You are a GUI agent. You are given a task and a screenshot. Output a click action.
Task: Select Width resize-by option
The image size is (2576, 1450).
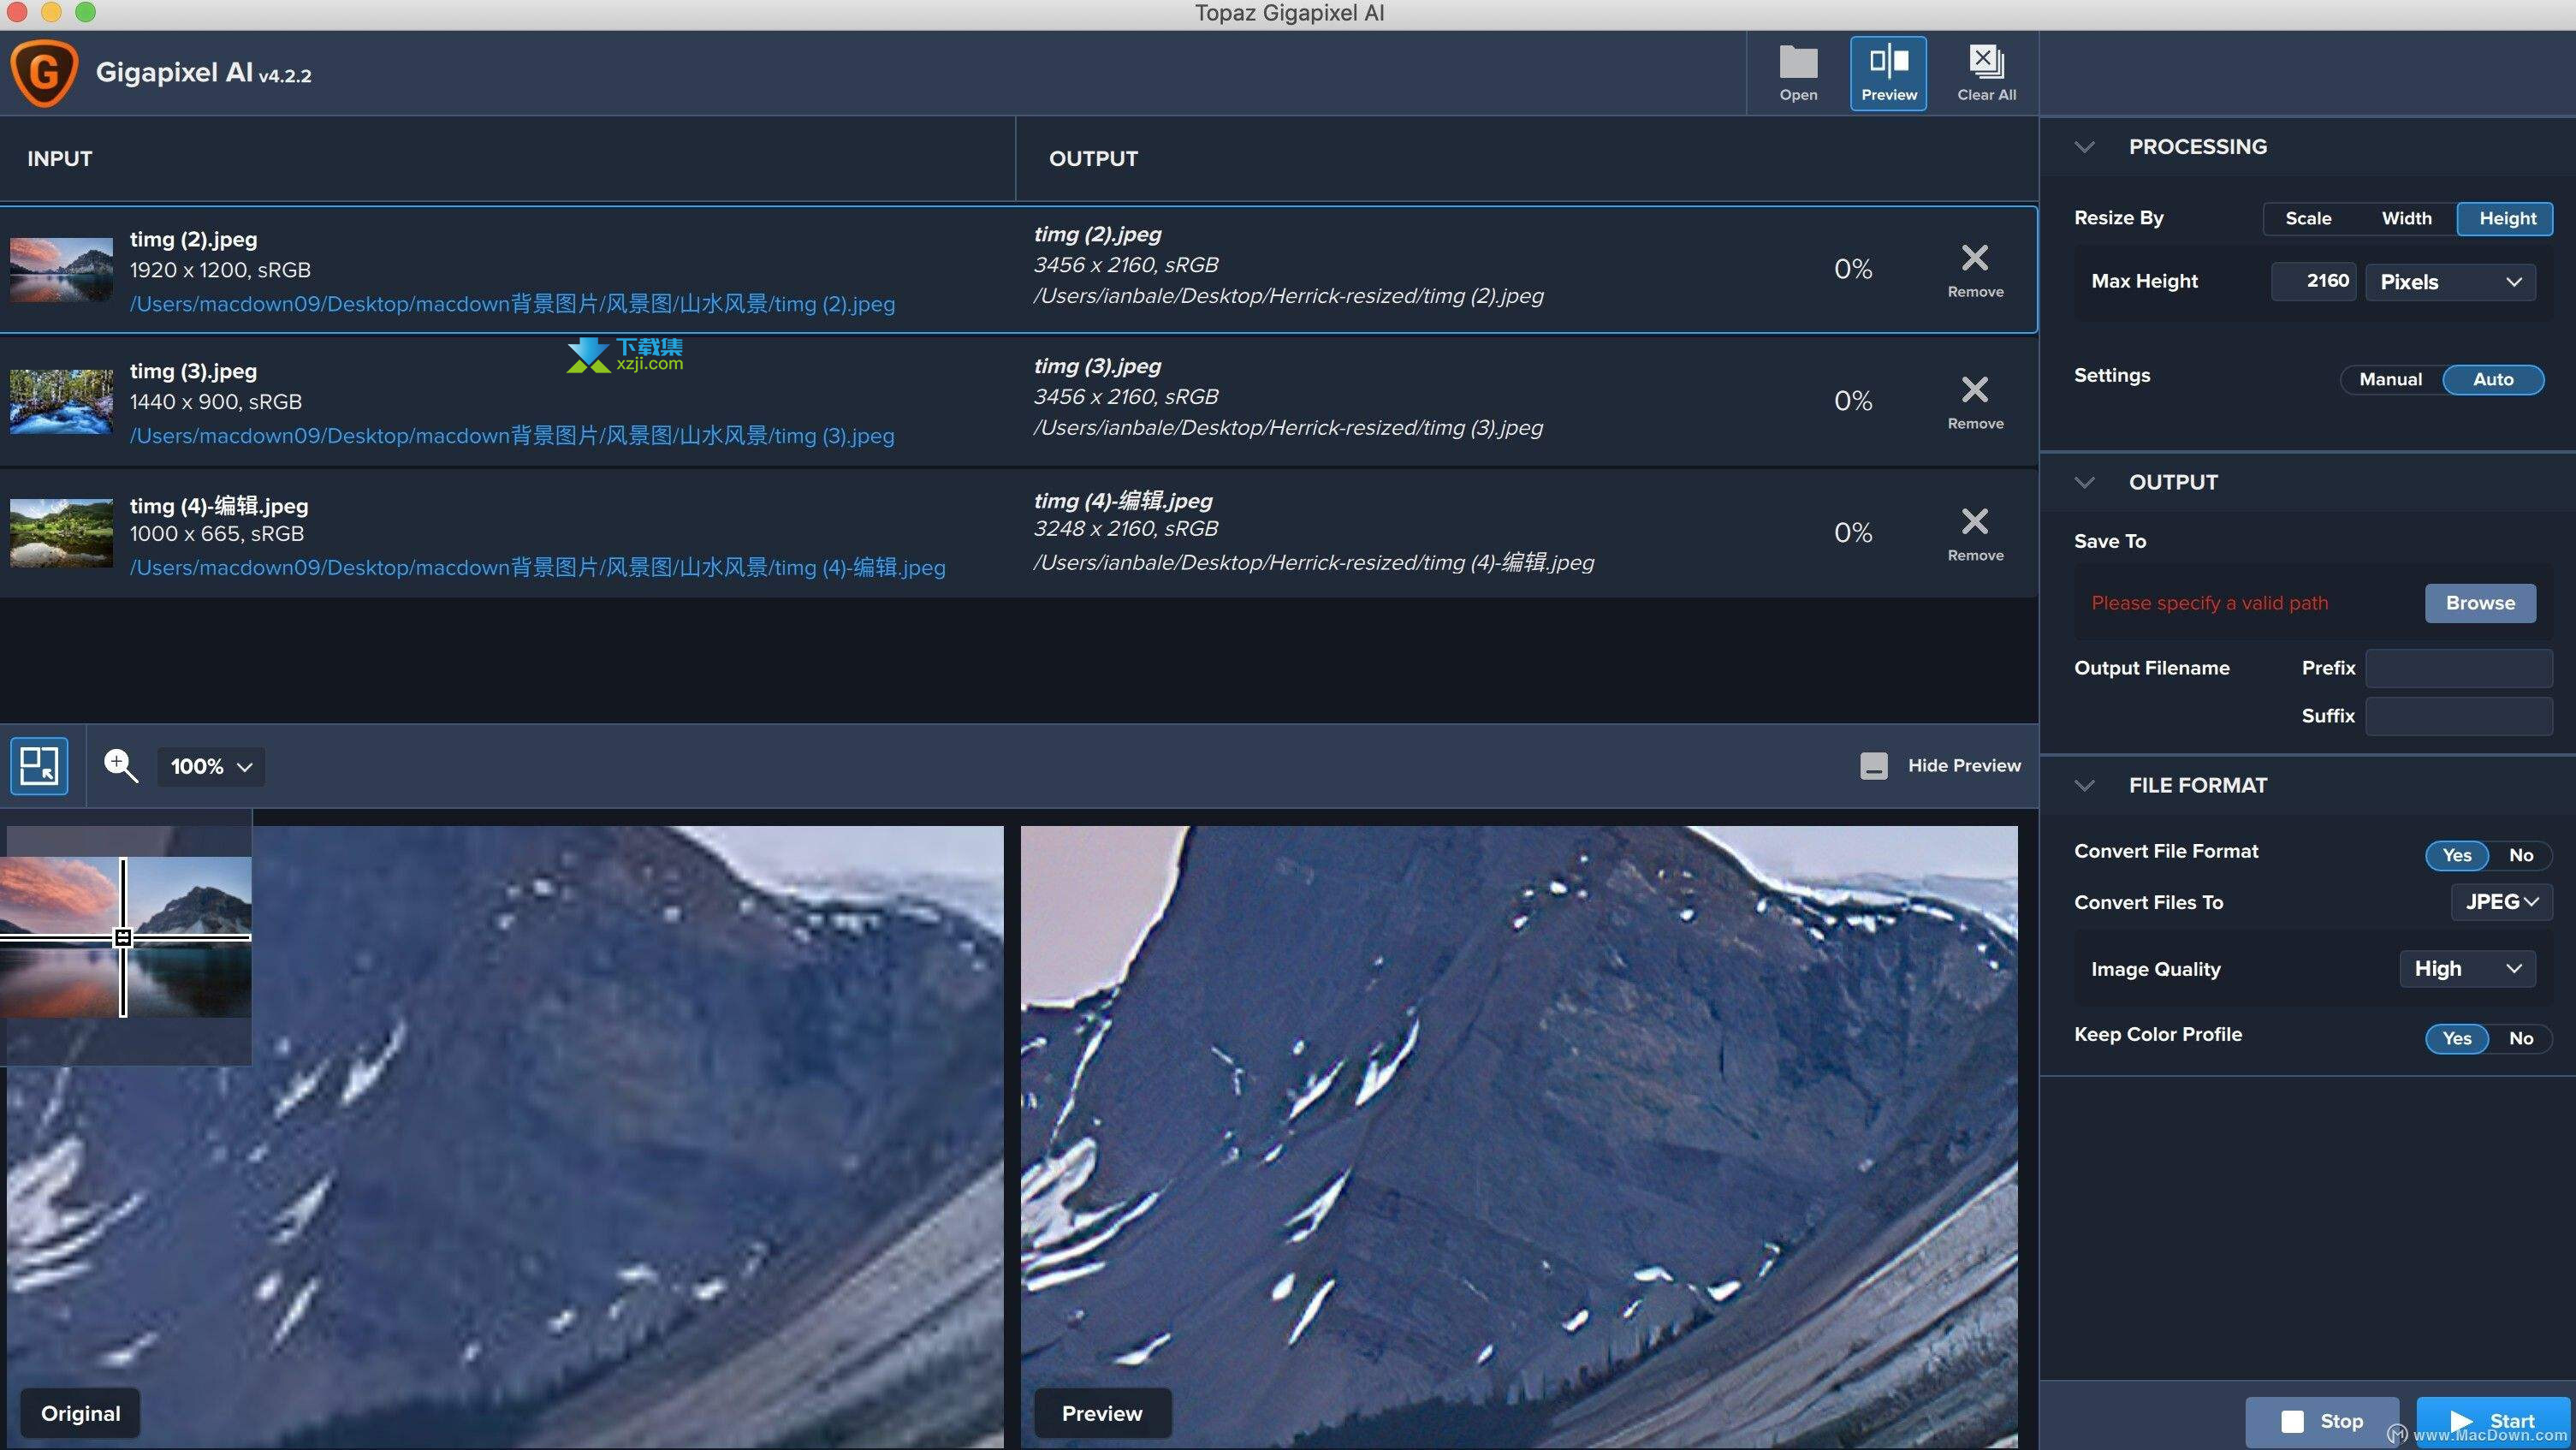2404,217
